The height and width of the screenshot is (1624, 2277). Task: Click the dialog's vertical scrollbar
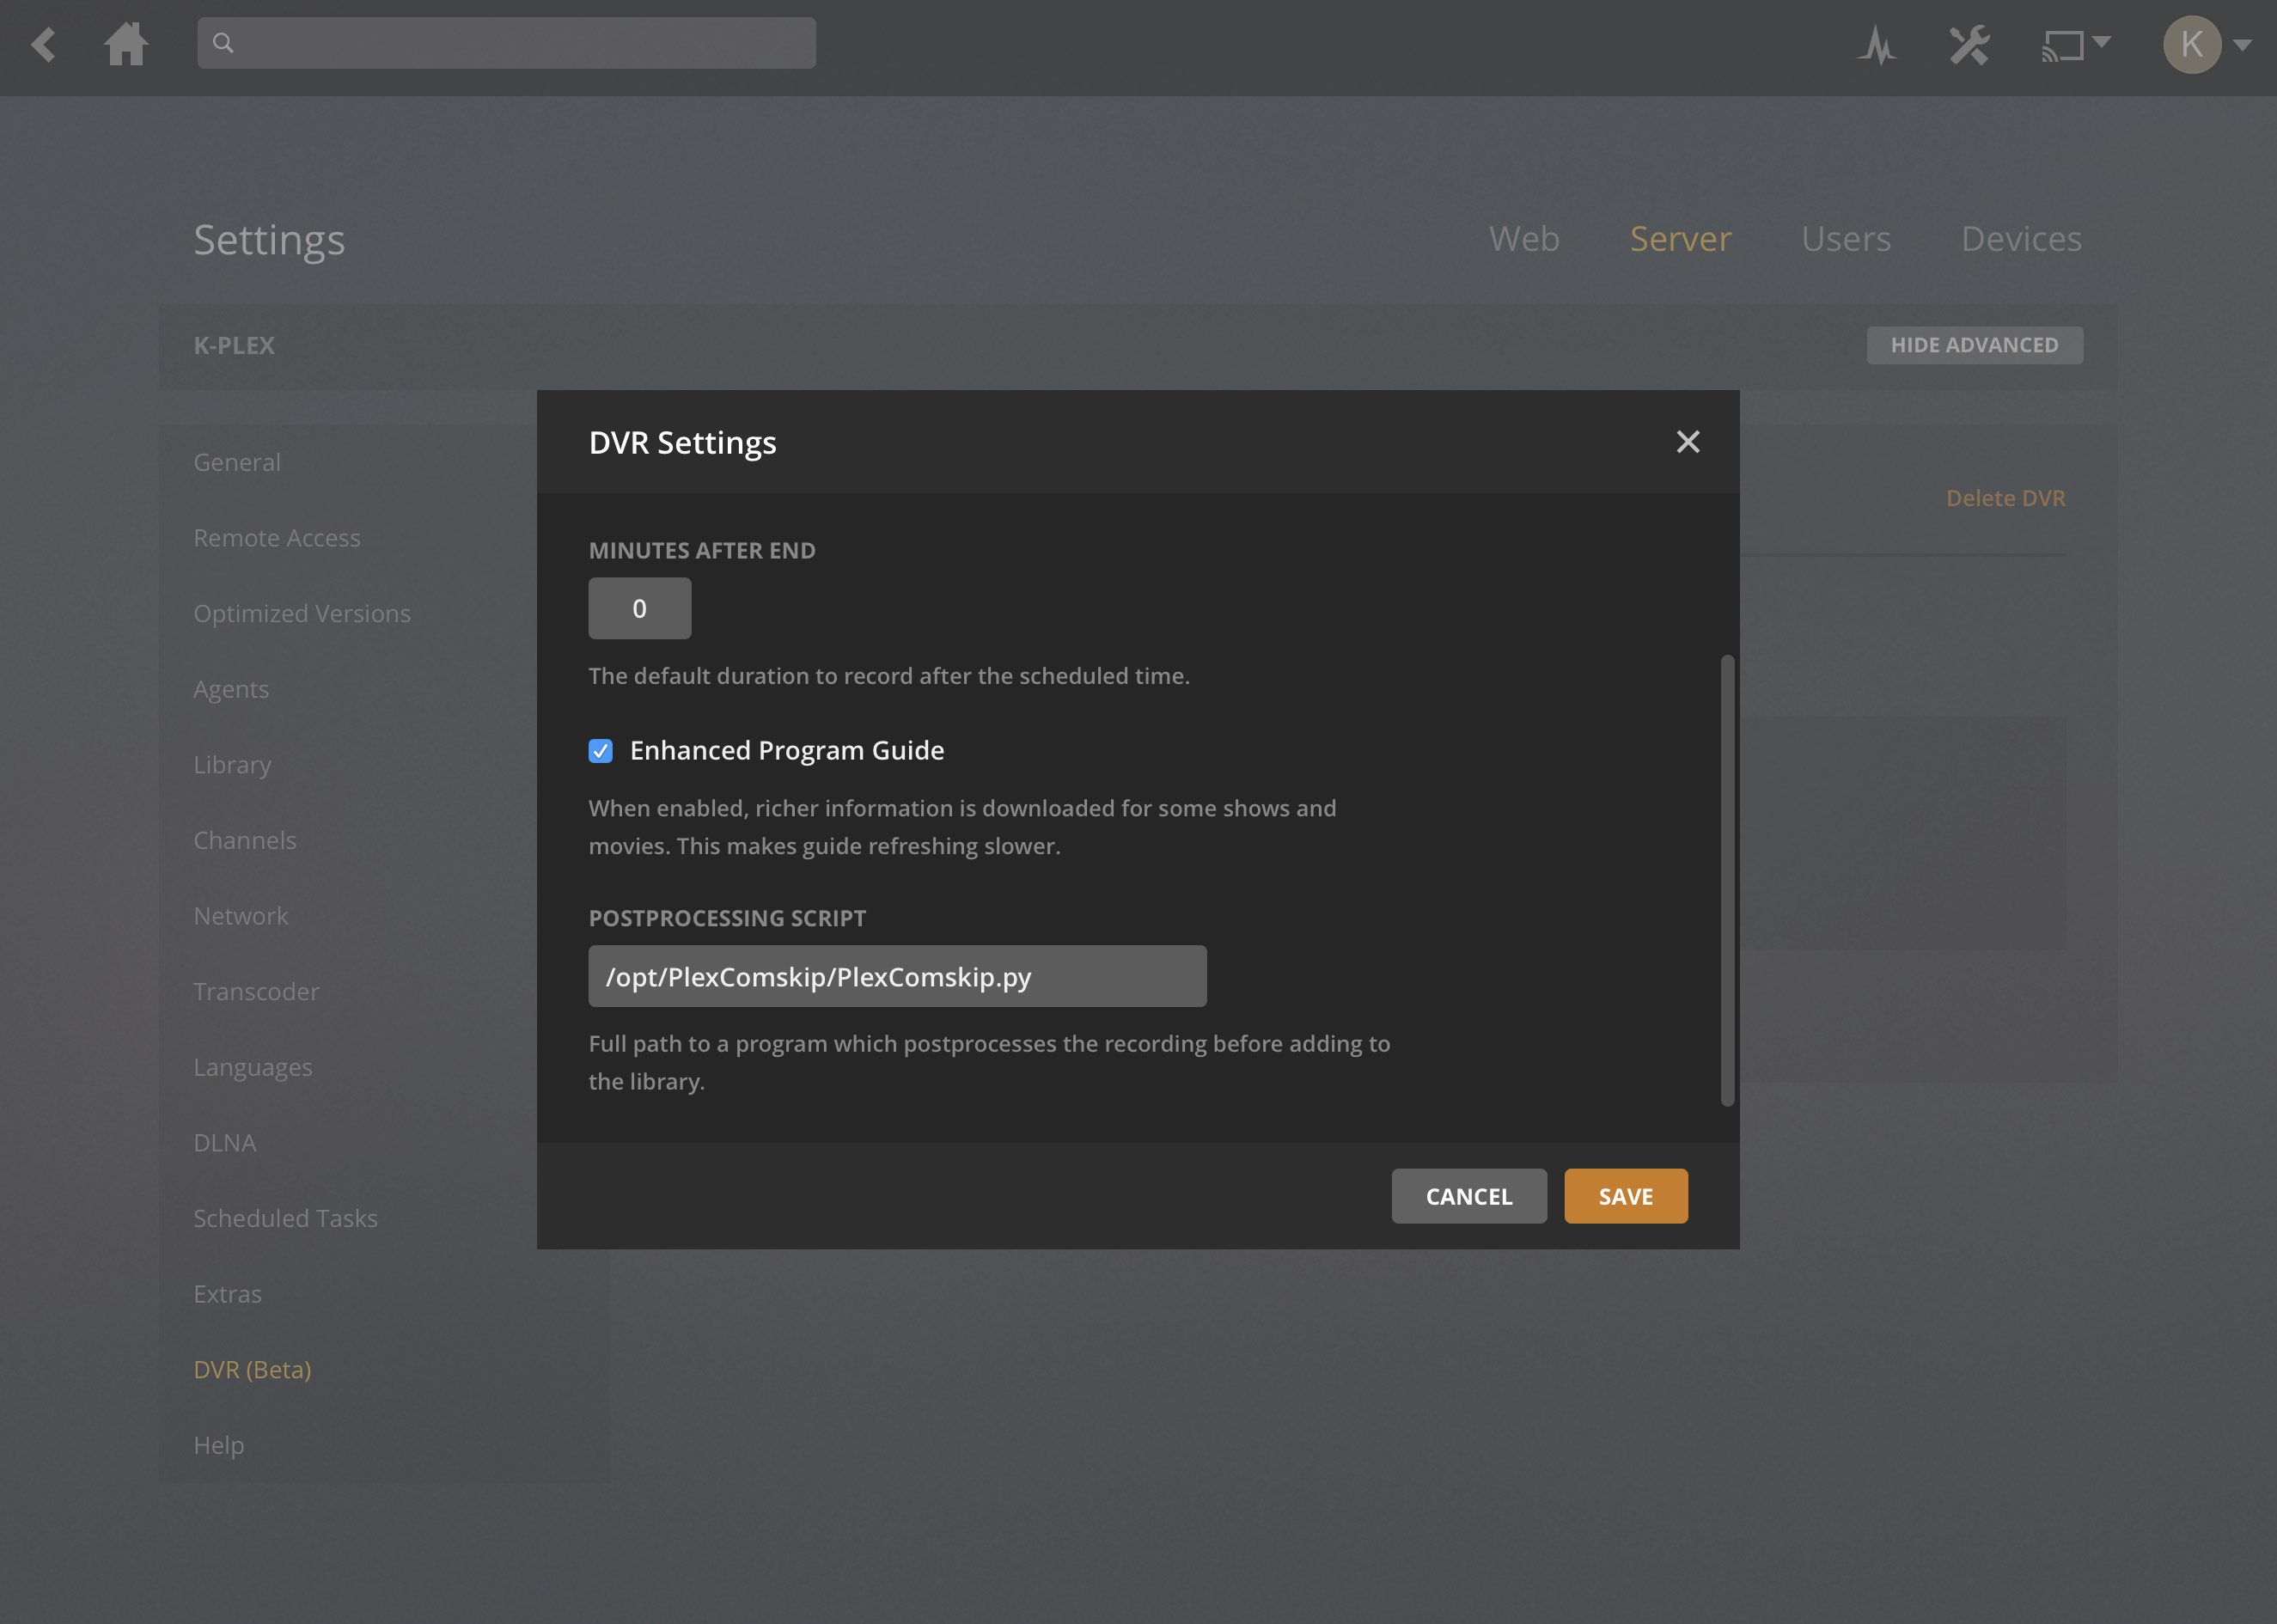point(1727,881)
